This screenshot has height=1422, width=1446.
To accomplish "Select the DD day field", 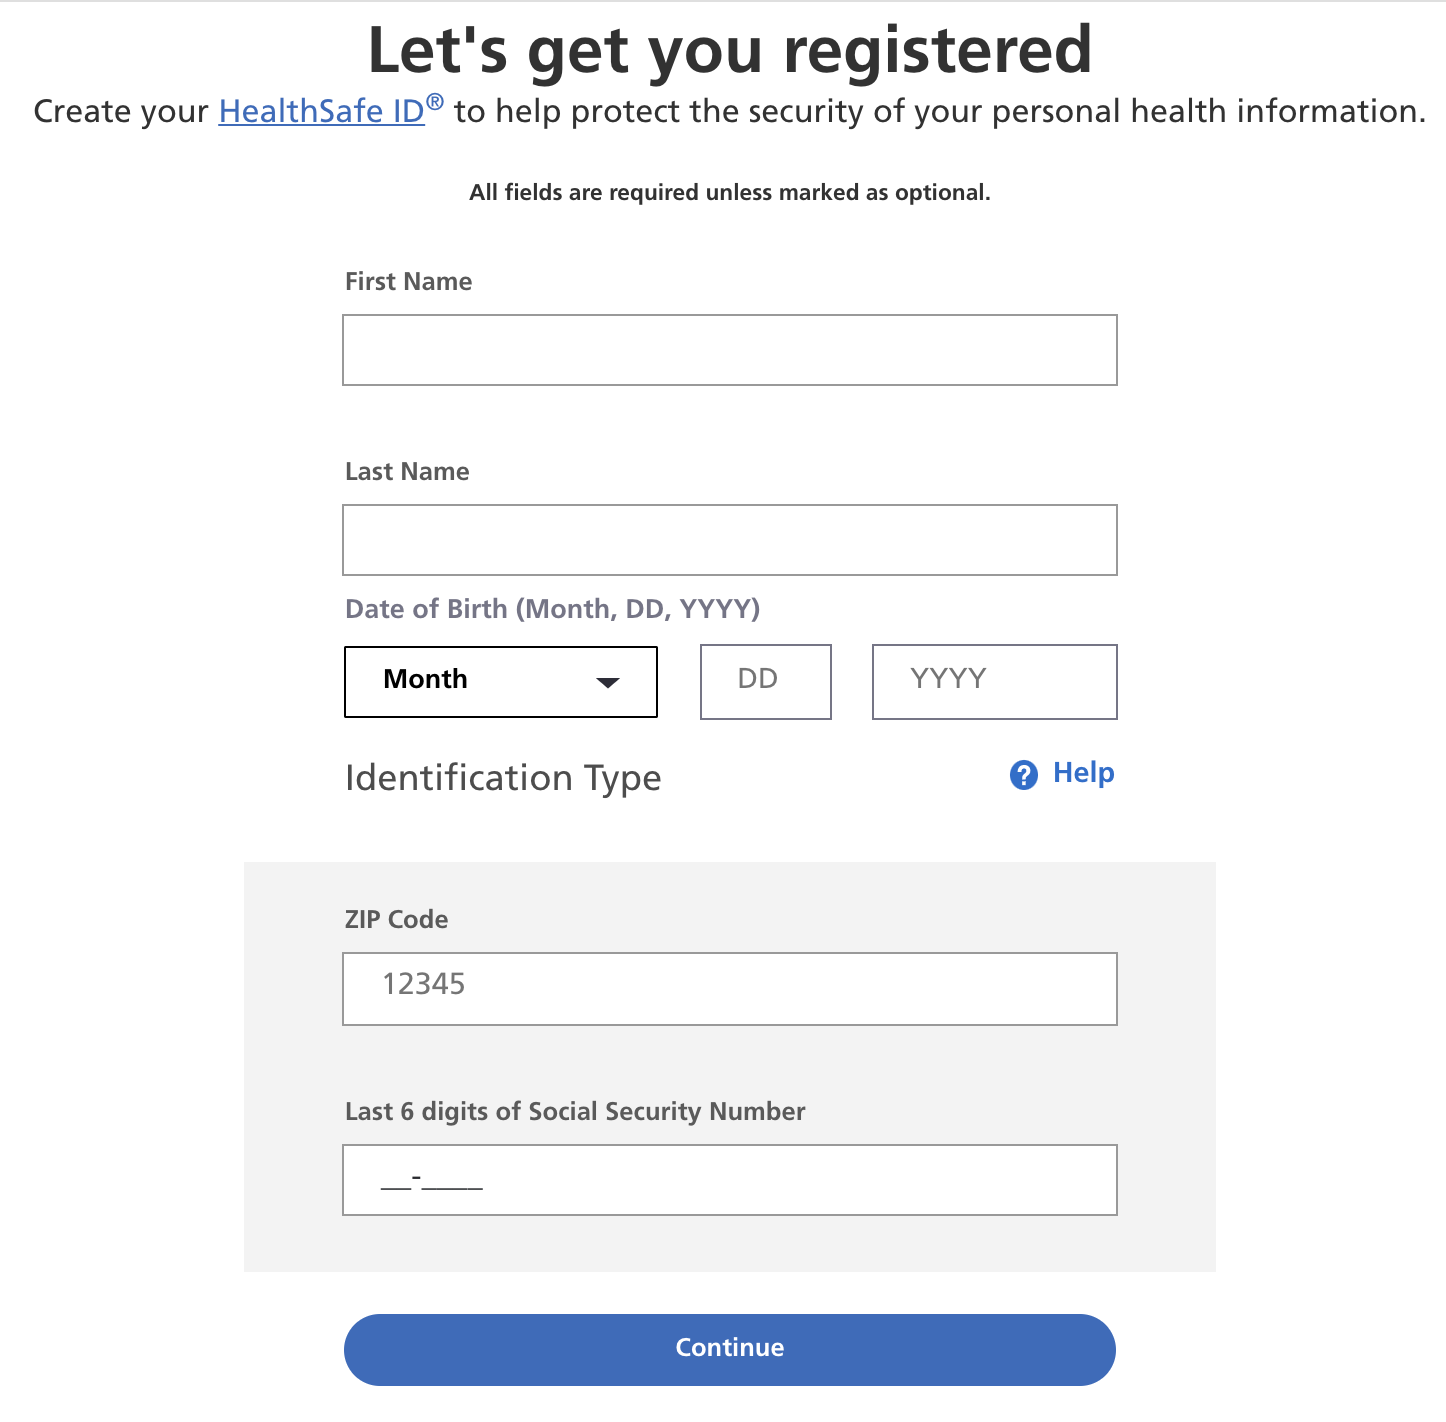I will point(765,681).
